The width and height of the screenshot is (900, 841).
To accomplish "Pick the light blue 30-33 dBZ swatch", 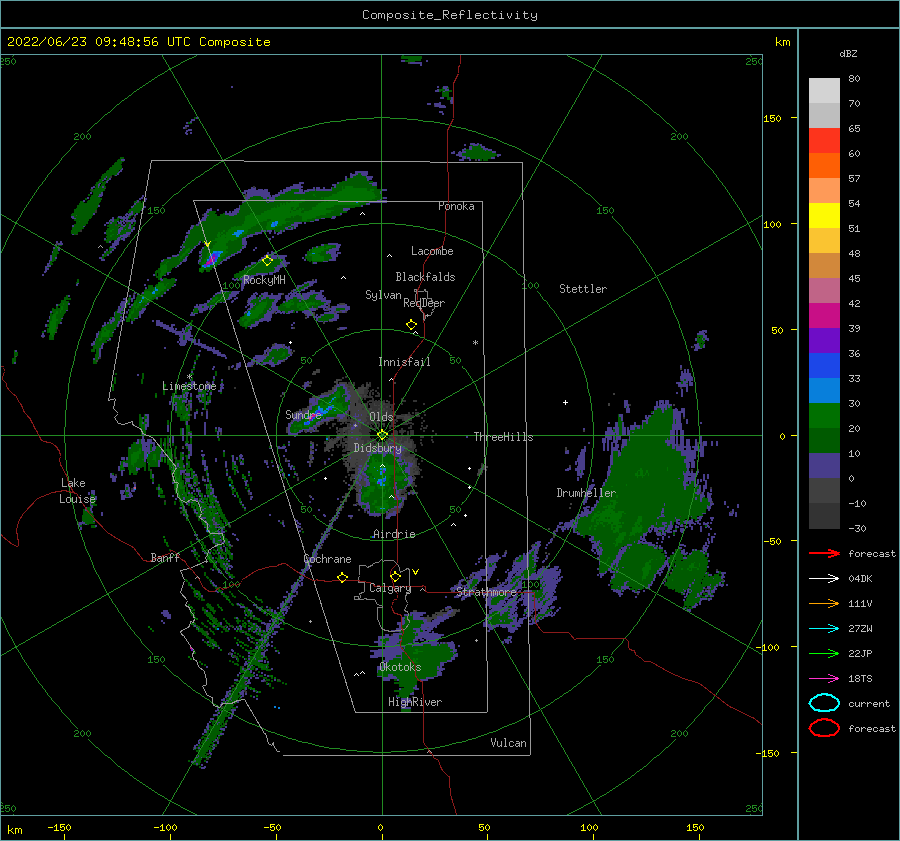I will coord(824,390).
